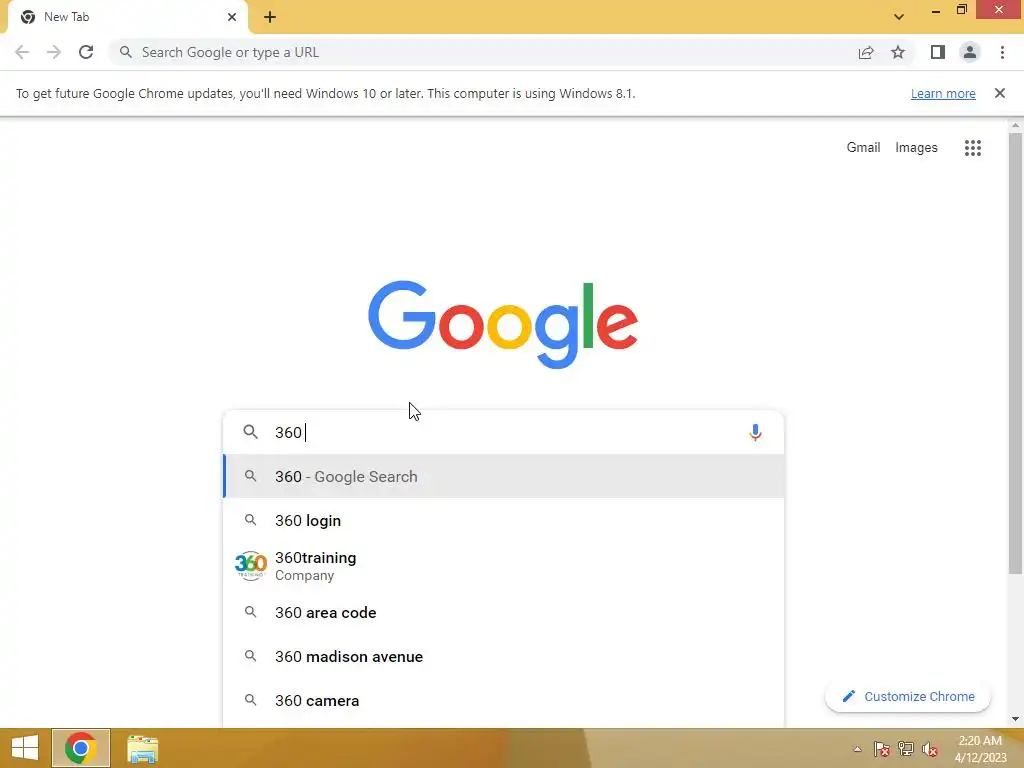Click the Google logo
Viewport: 1024px width, 768px height.
pyautogui.click(x=503, y=325)
